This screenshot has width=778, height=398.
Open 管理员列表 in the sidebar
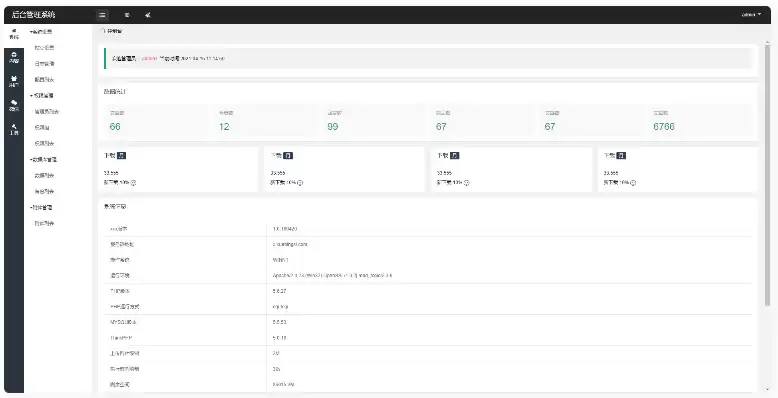pyautogui.click(x=47, y=112)
